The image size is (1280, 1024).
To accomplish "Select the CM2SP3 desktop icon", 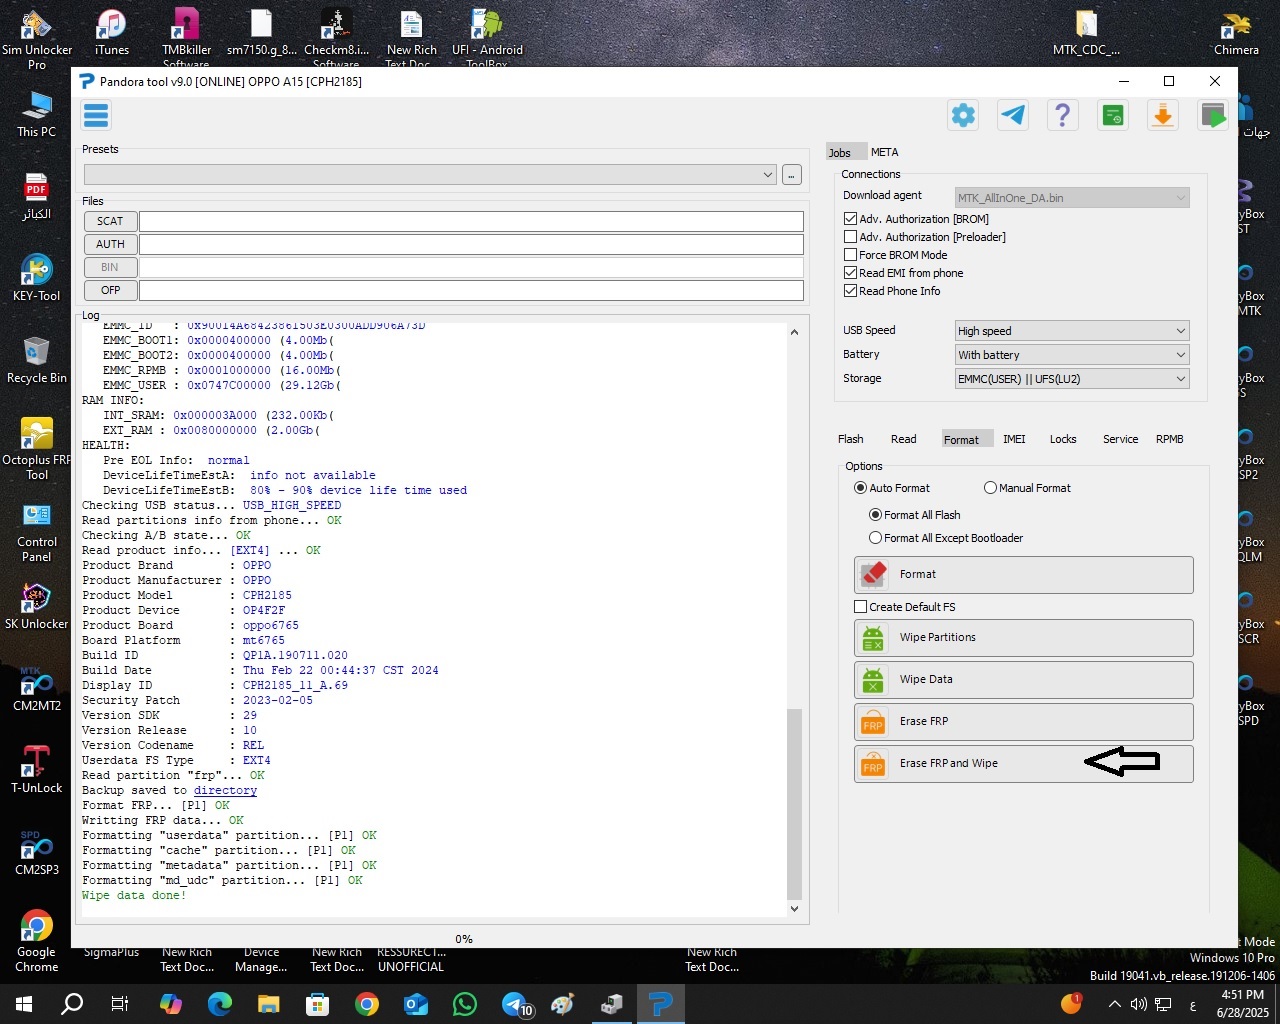I will (x=37, y=852).
